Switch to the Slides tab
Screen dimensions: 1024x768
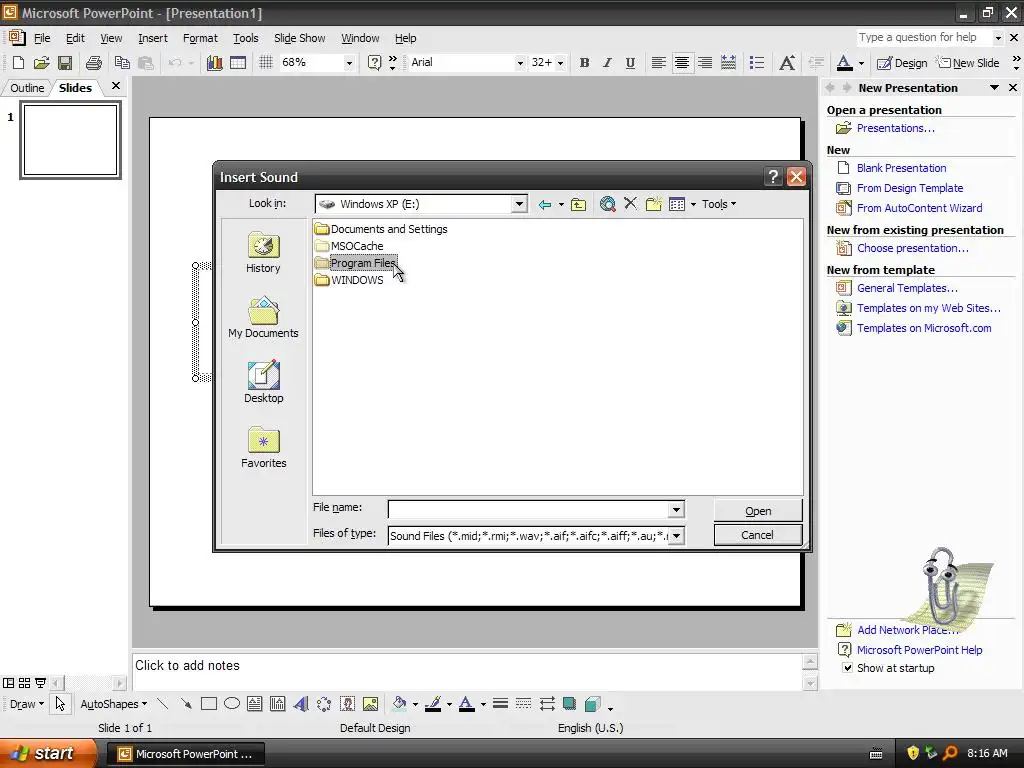pyautogui.click(x=75, y=88)
